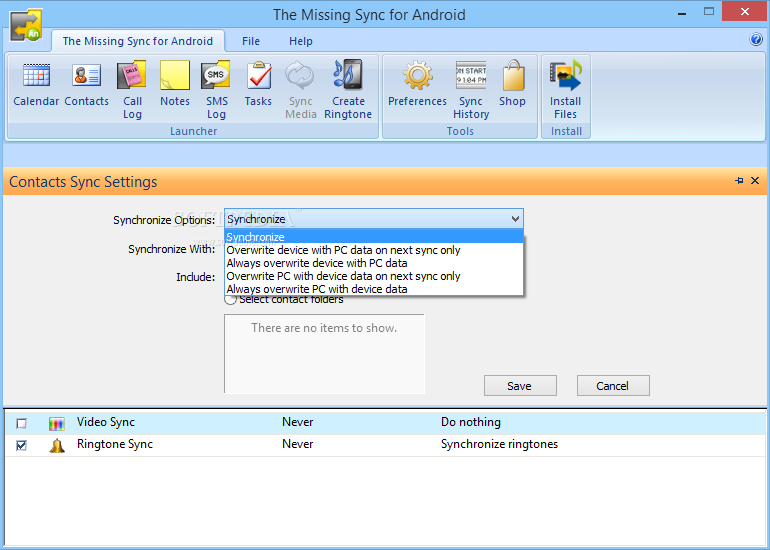Select the 'Ringtone Sync' row label

pos(115,444)
